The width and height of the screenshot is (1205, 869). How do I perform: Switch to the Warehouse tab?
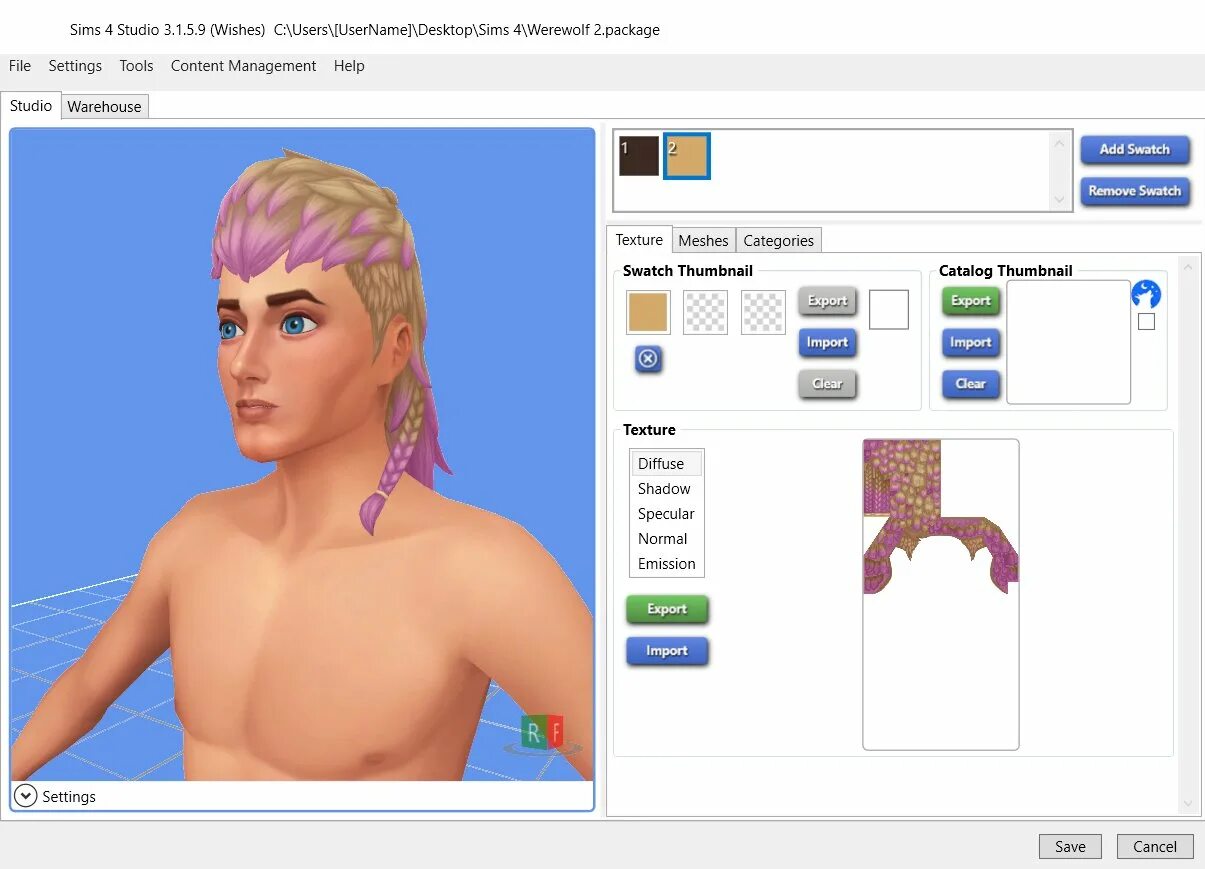104,106
